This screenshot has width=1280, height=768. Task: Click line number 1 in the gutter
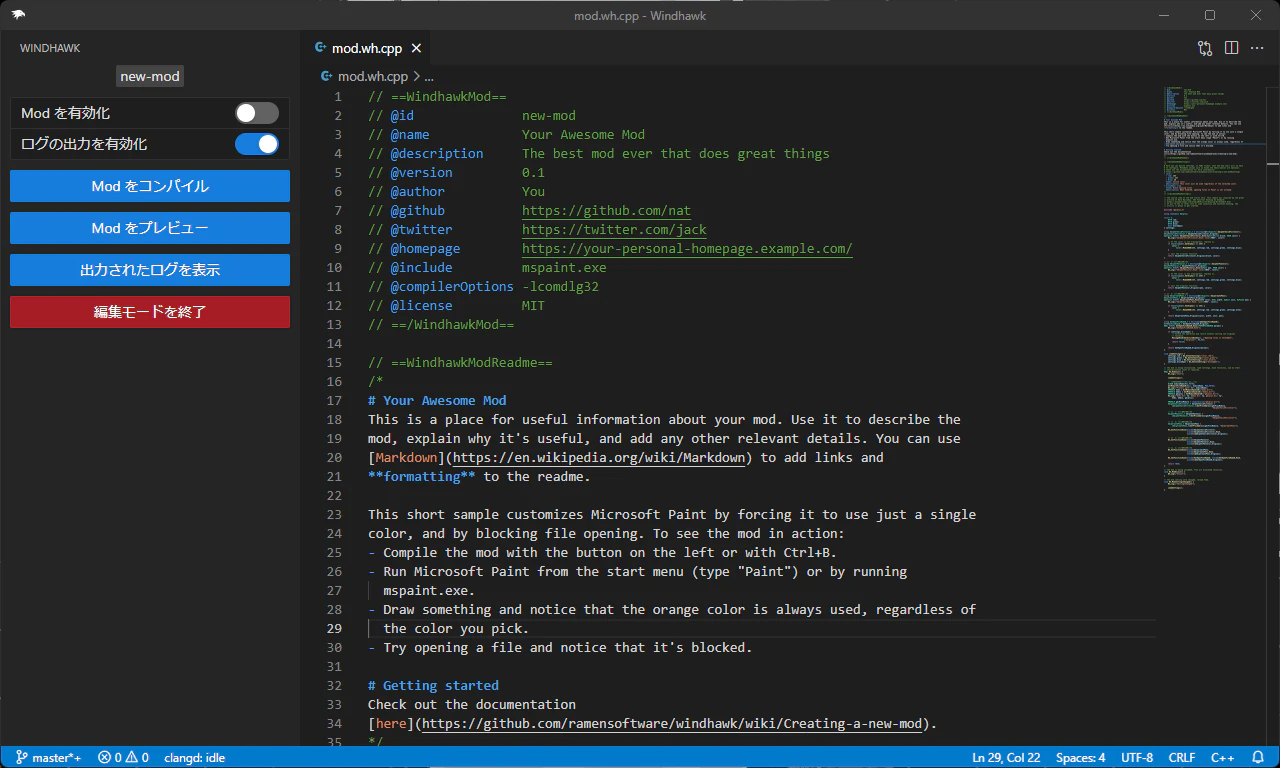pos(338,97)
